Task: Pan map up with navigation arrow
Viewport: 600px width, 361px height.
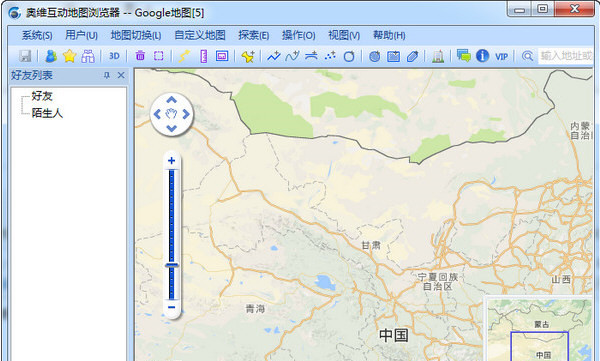Action: coord(171,100)
